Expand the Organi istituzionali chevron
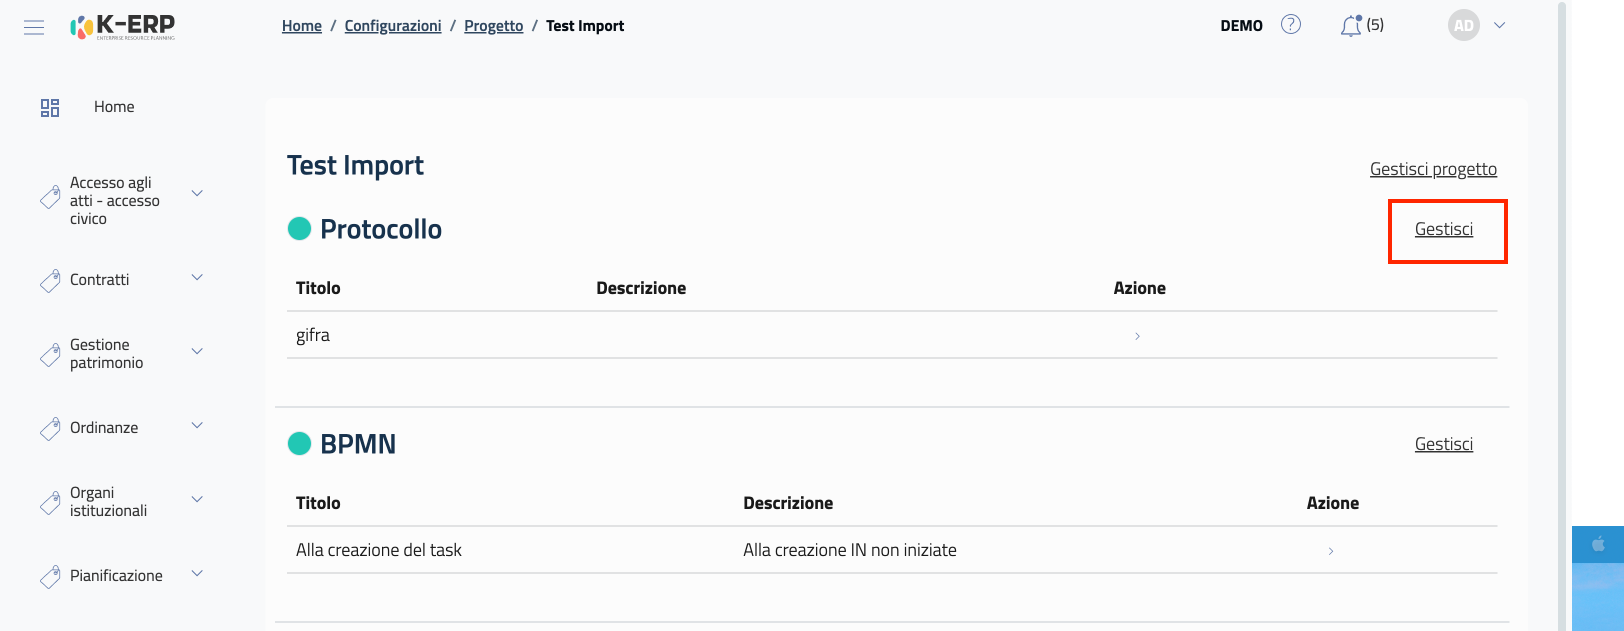The width and height of the screenshot is (1624, 631). tap(197, 499)
